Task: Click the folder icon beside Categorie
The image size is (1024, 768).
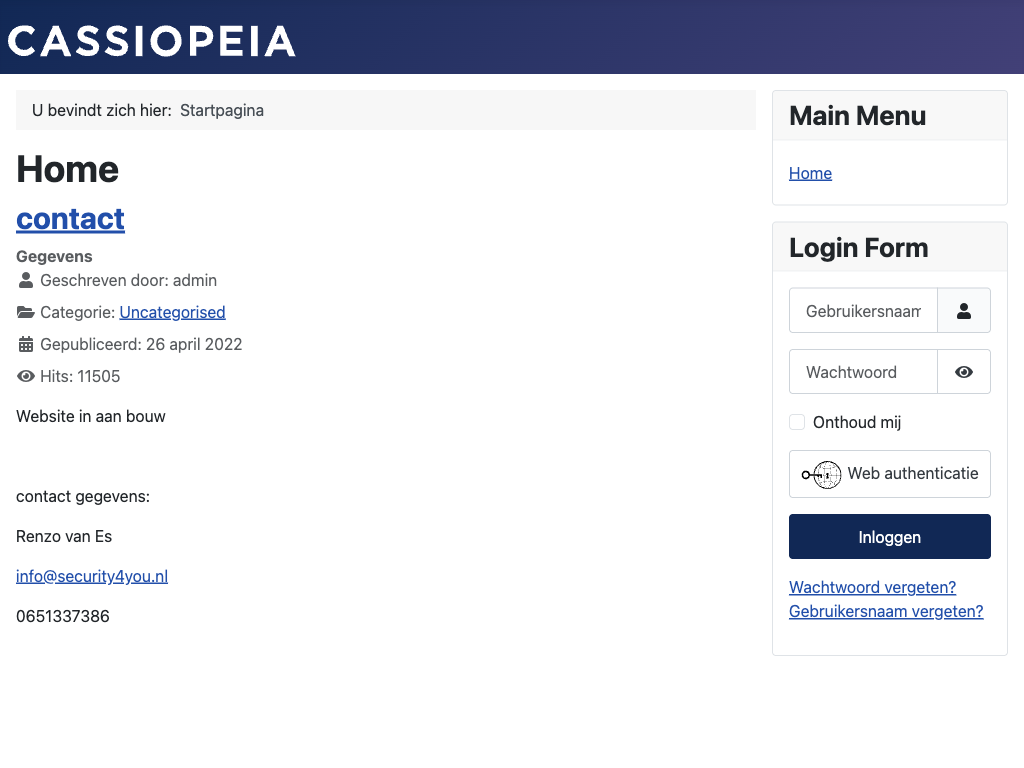Action: click(x=26, y=312)
